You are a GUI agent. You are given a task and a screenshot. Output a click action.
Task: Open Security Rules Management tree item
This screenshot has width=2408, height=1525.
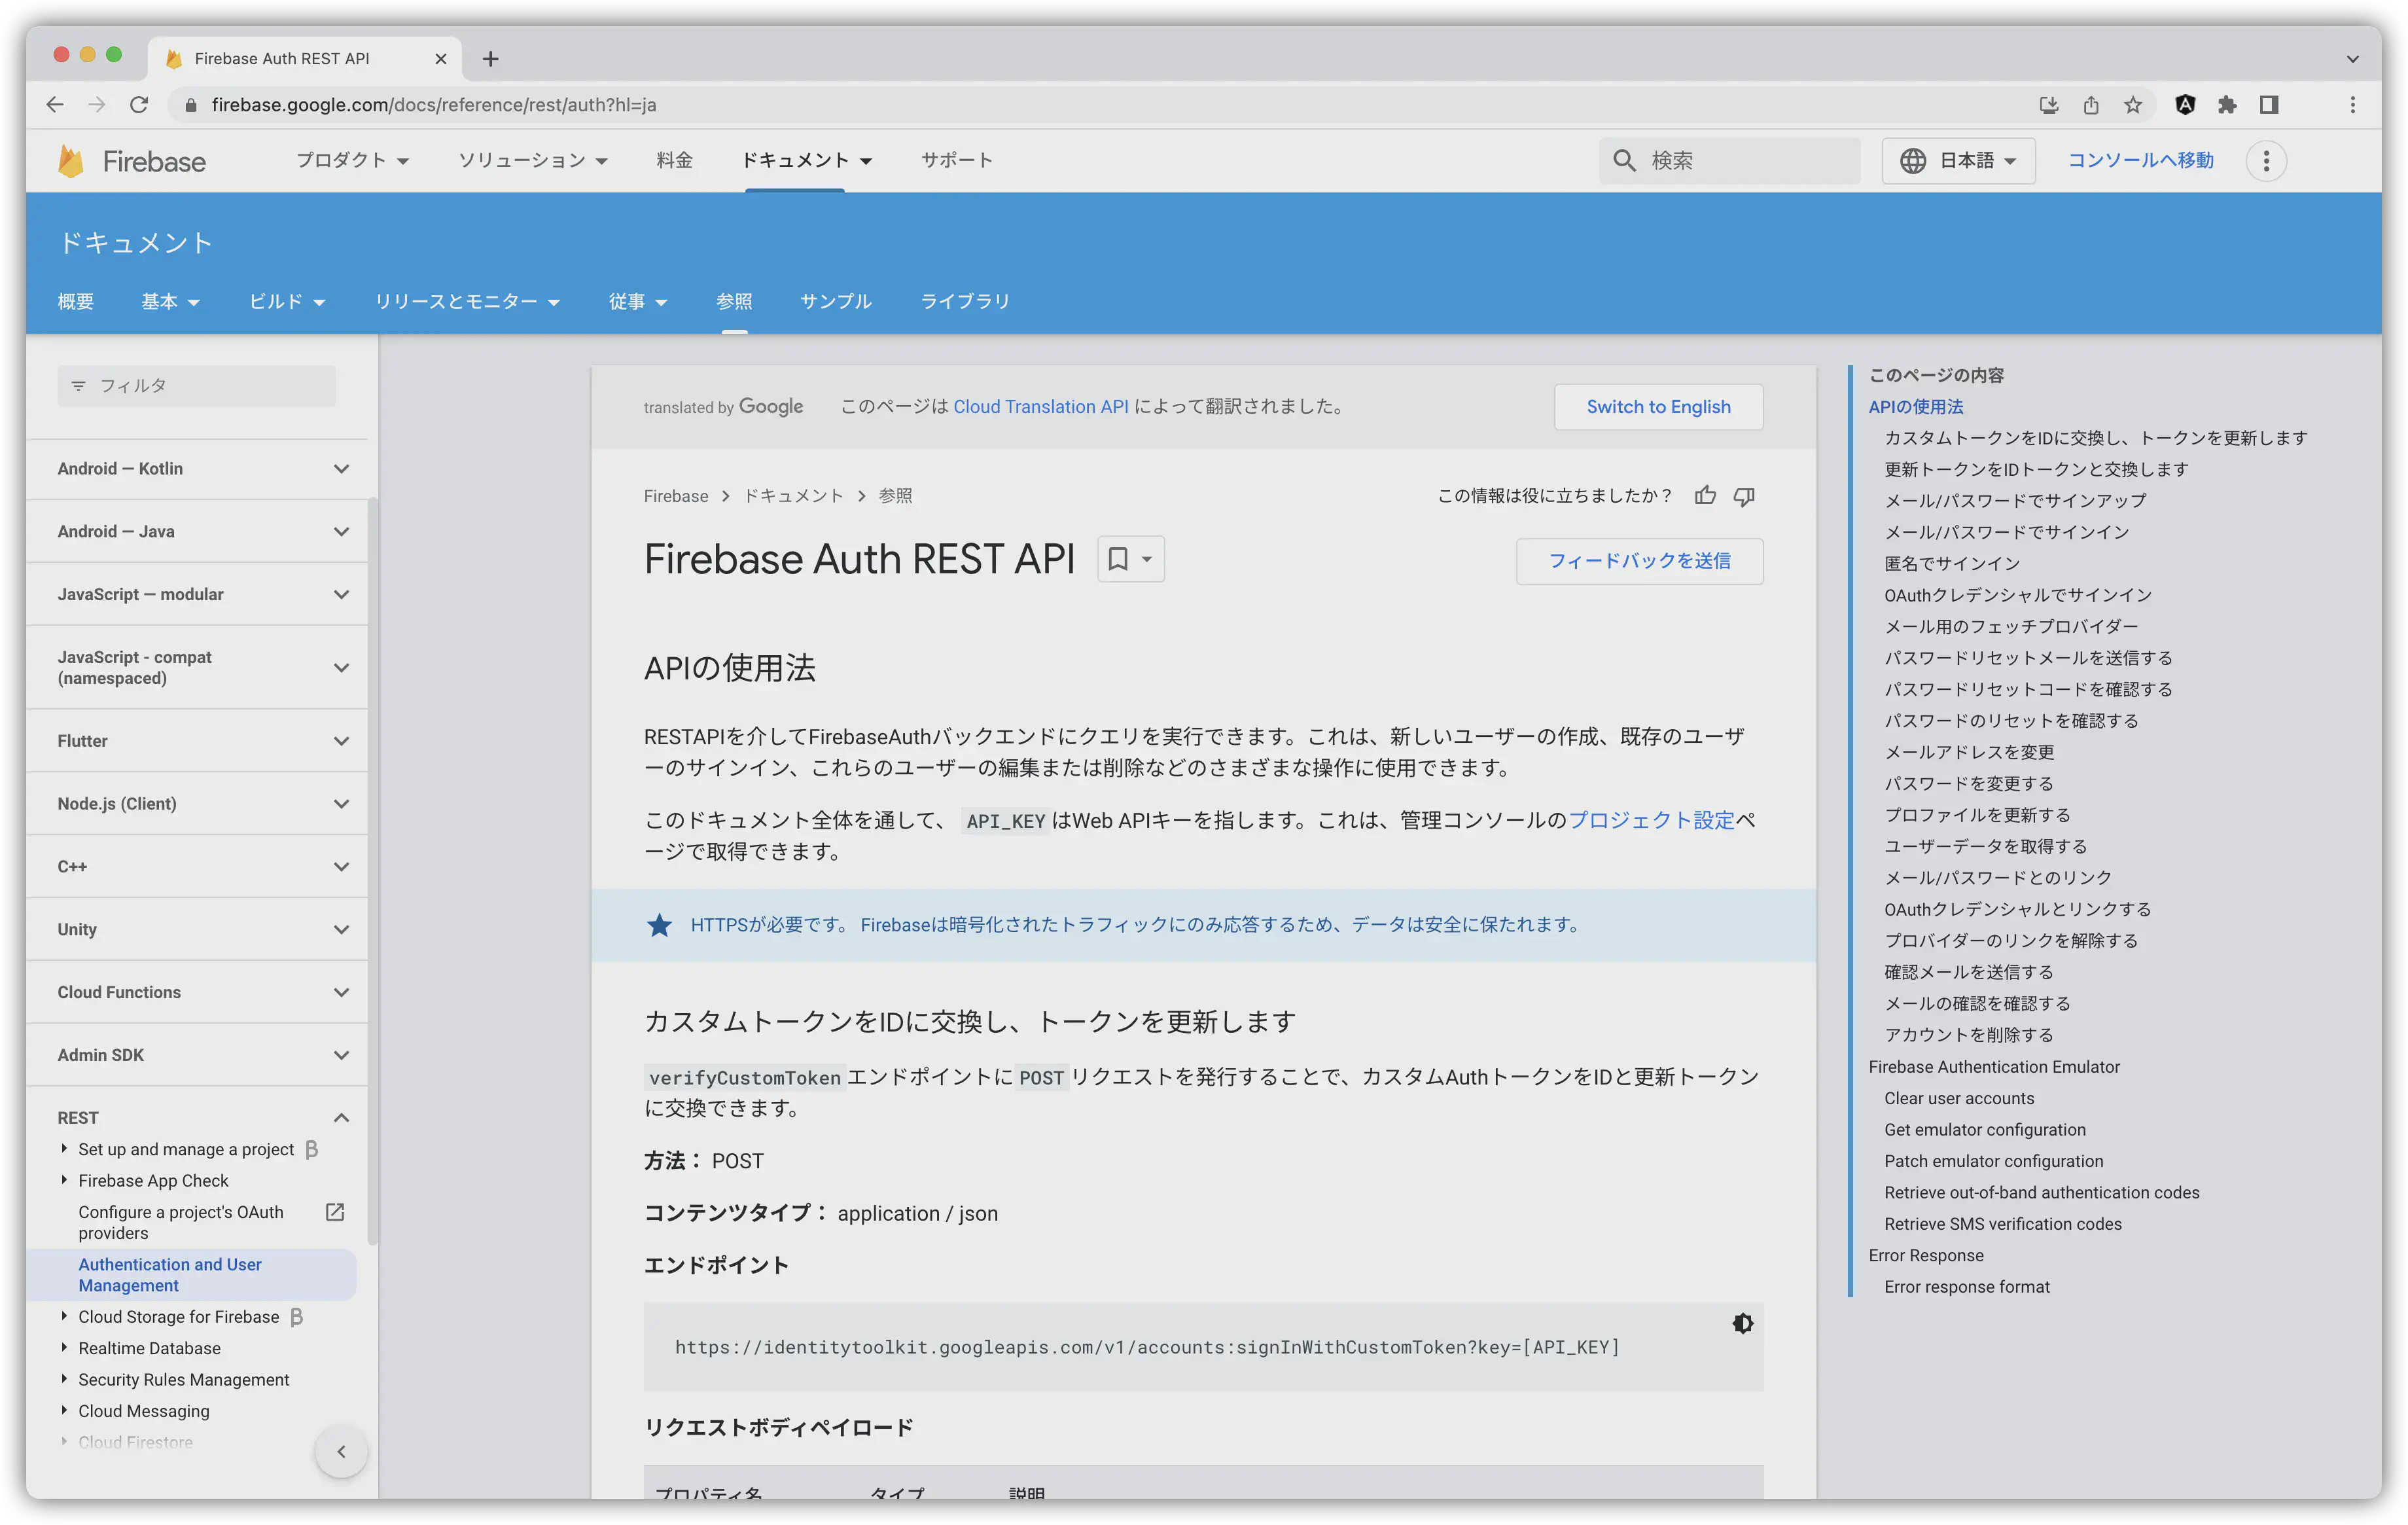pyautogui.click(x=184, y=1380)
